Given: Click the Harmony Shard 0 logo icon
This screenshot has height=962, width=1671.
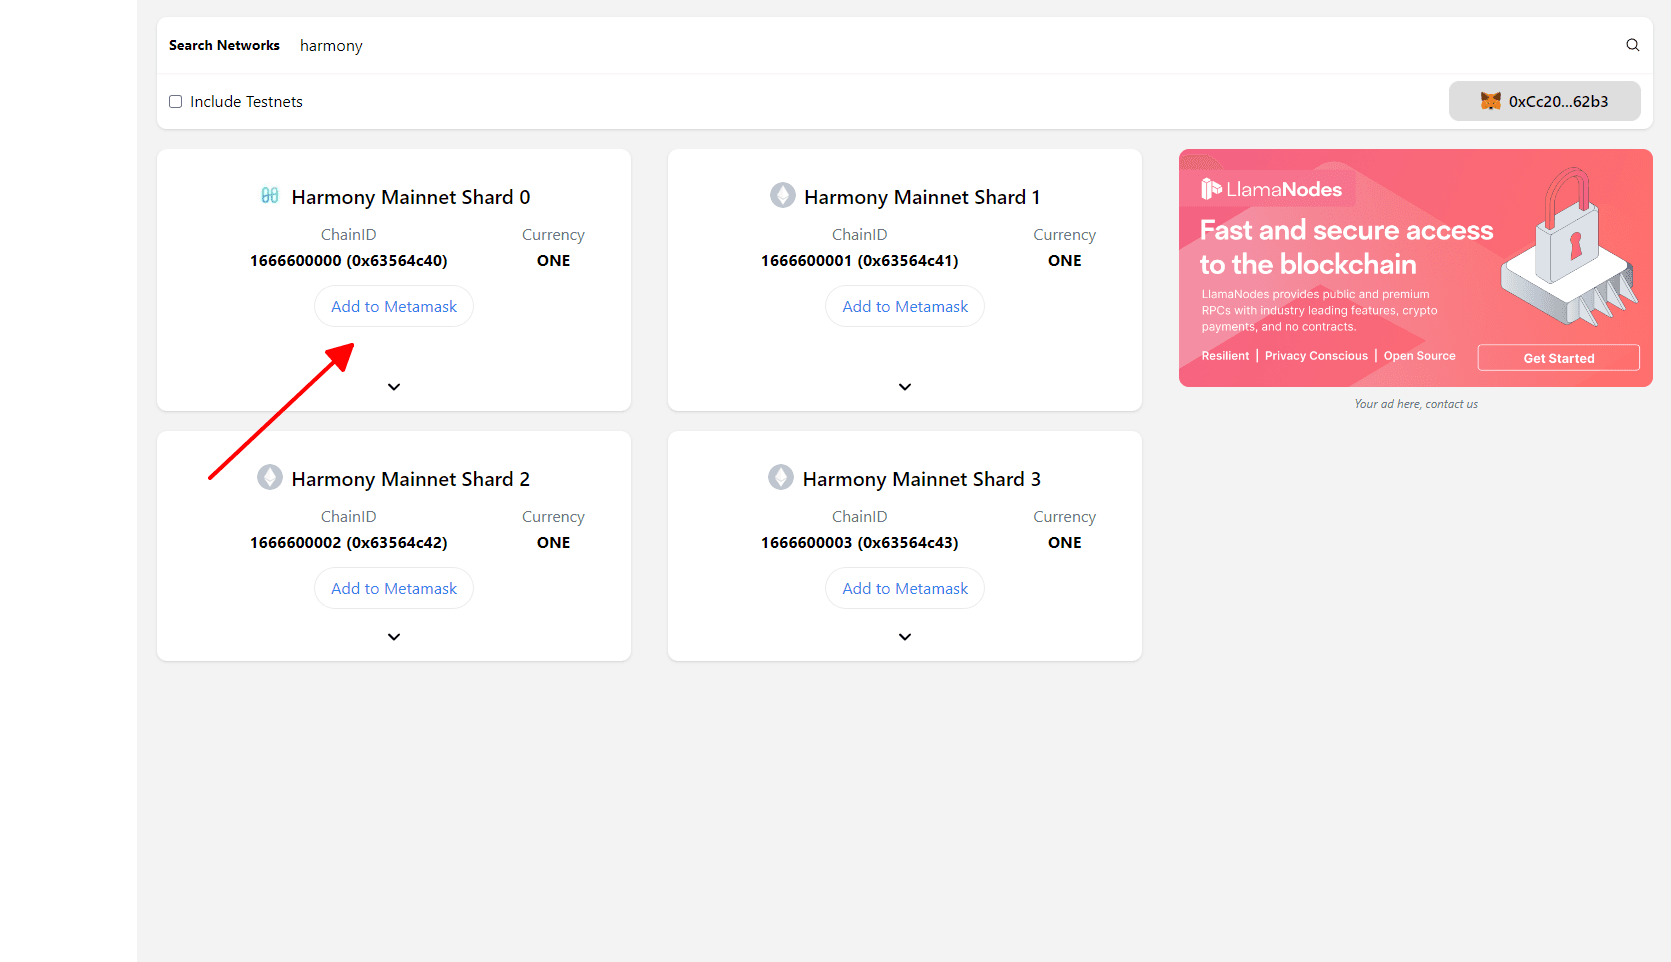Looking at the screenshot, I should (270, 195).
